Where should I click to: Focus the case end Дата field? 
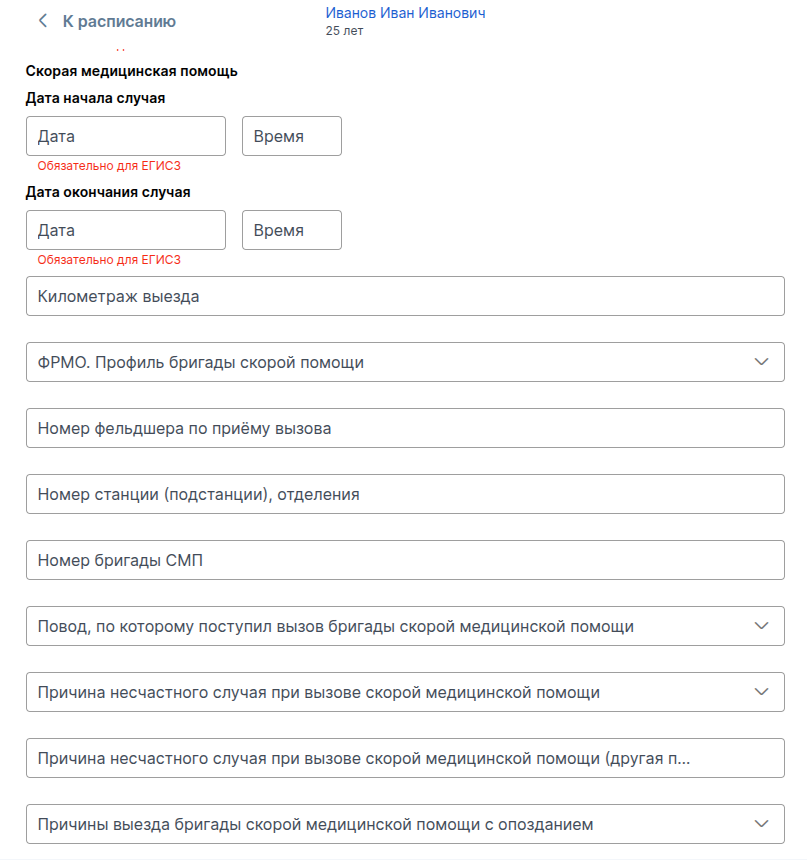pyautogui.click(x=126, y=230)
